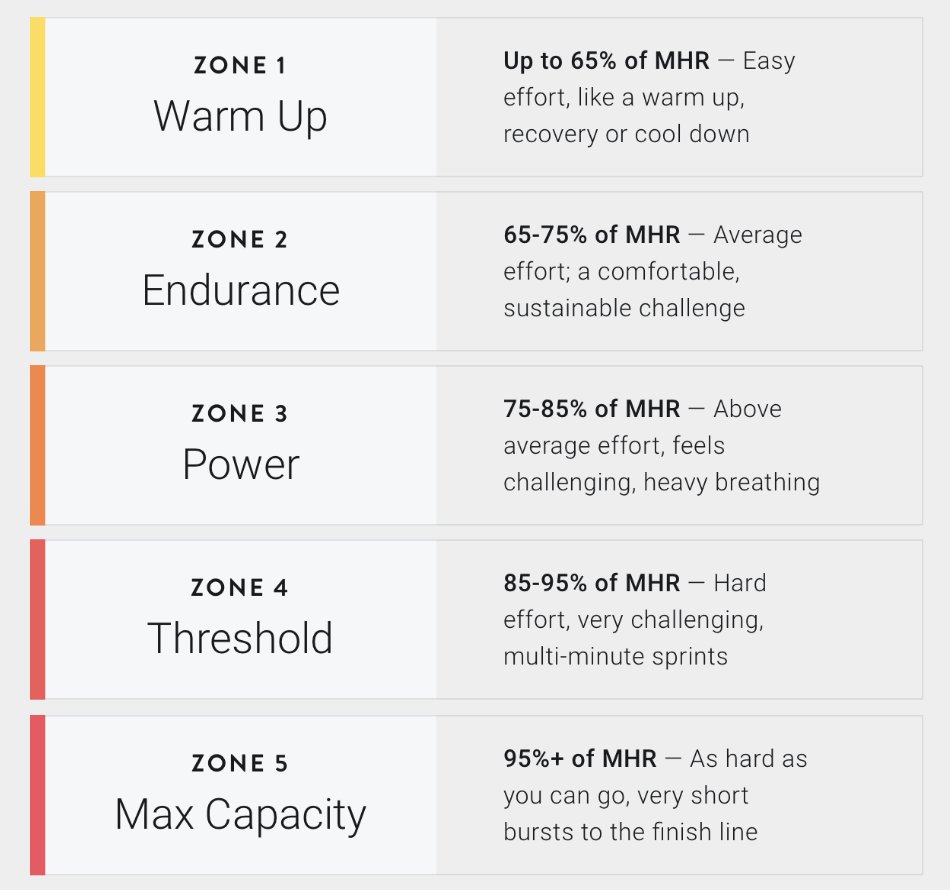Click the "75-85% of MHR" text
Screen dimensions: 950x890
(591, 409)
